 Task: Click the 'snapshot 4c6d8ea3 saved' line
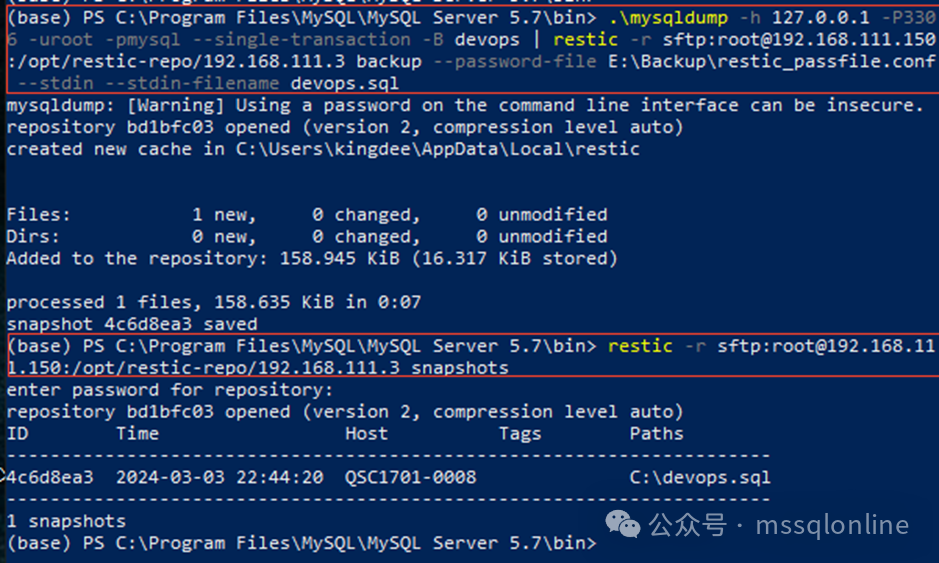pyautogui.click(x=132, y=324)
